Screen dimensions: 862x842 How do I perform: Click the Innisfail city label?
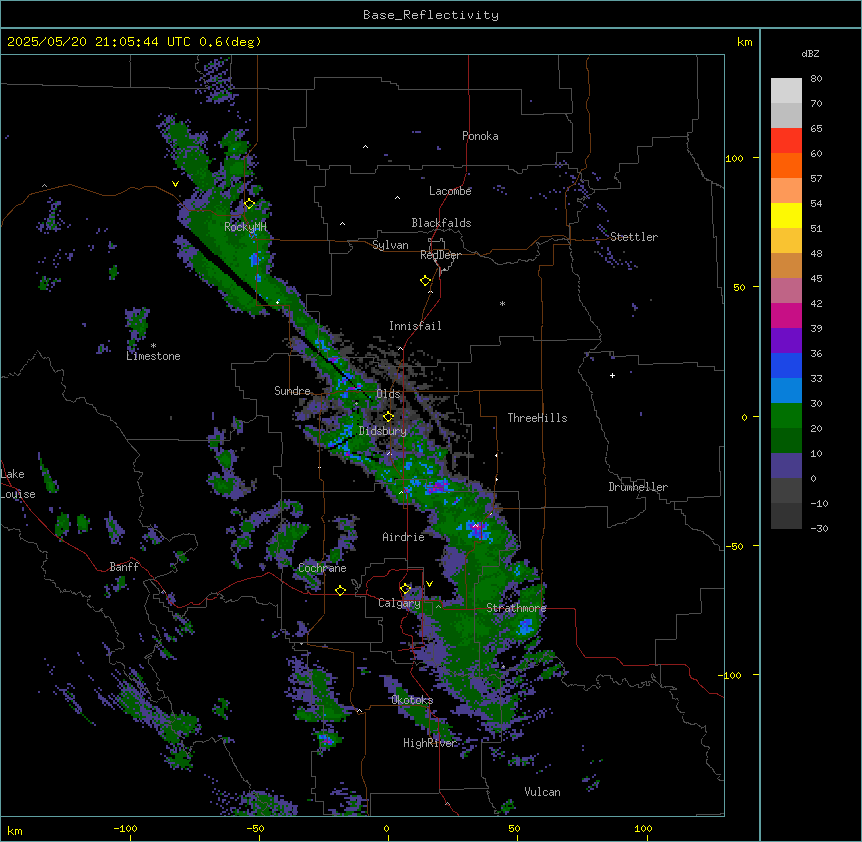pos(415,326)
